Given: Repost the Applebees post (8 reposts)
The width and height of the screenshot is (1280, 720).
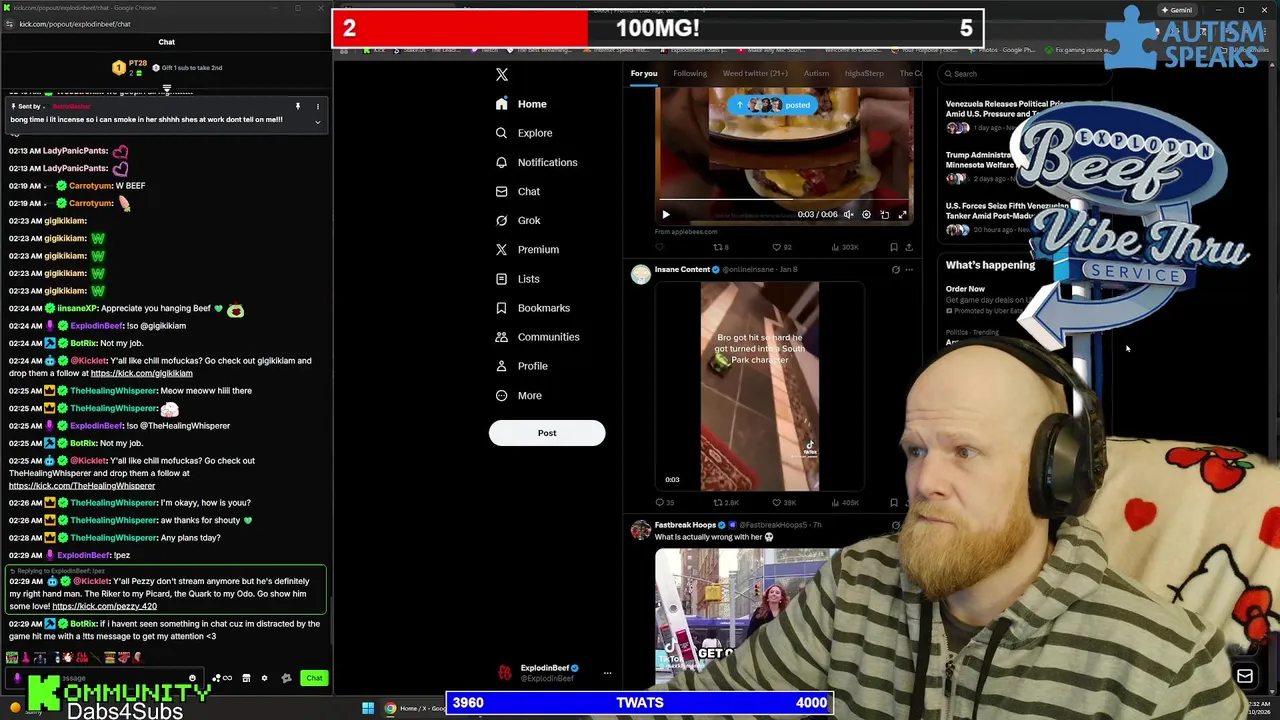Looking at the screenshot, I should (720, 247).
